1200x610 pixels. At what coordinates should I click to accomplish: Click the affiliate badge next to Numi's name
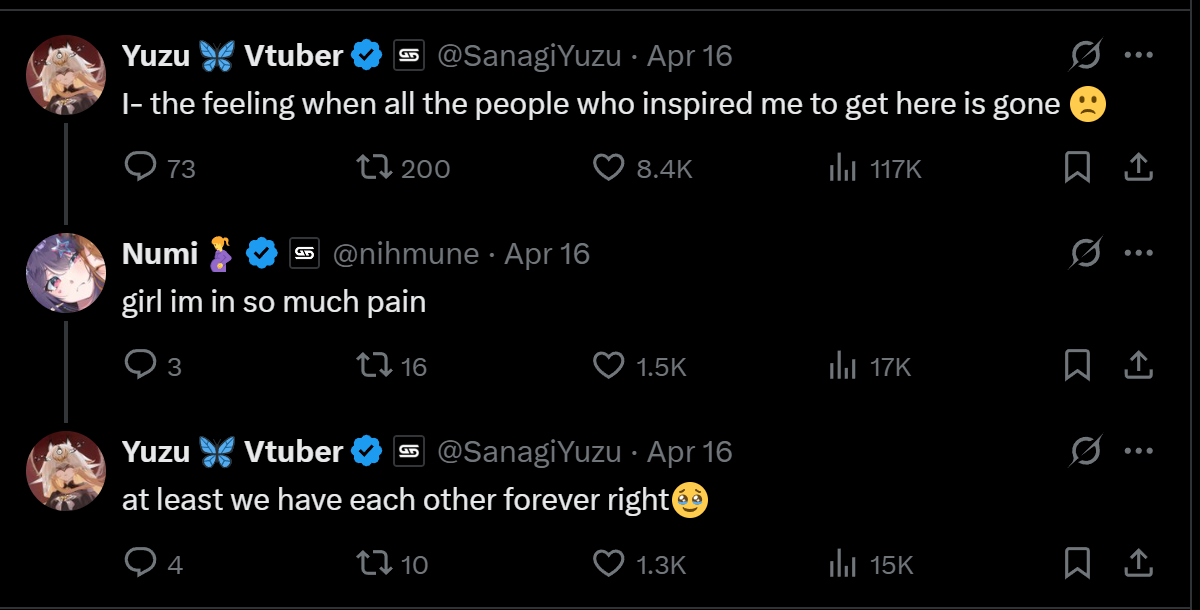pyautogui.click(x=304, y=254)
